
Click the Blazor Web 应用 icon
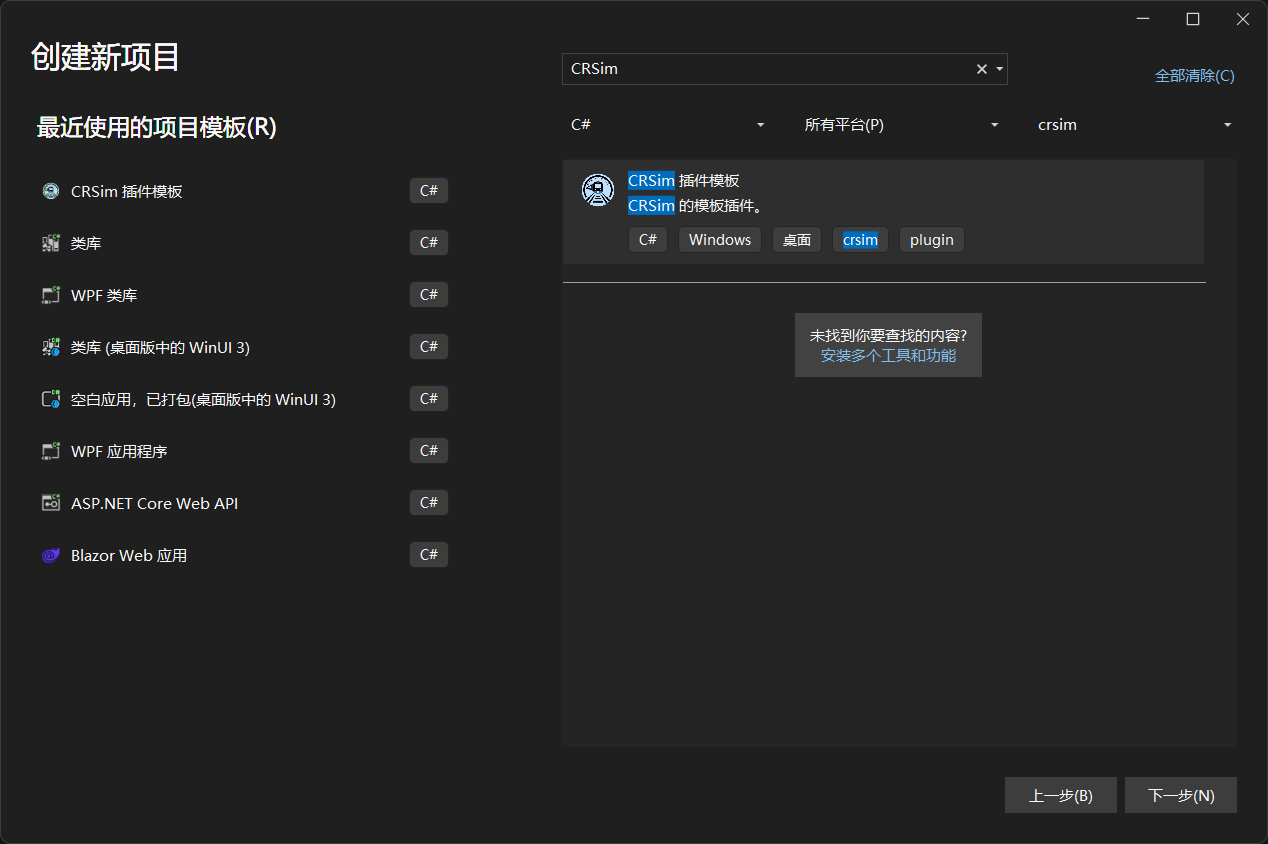coord(51,555)
